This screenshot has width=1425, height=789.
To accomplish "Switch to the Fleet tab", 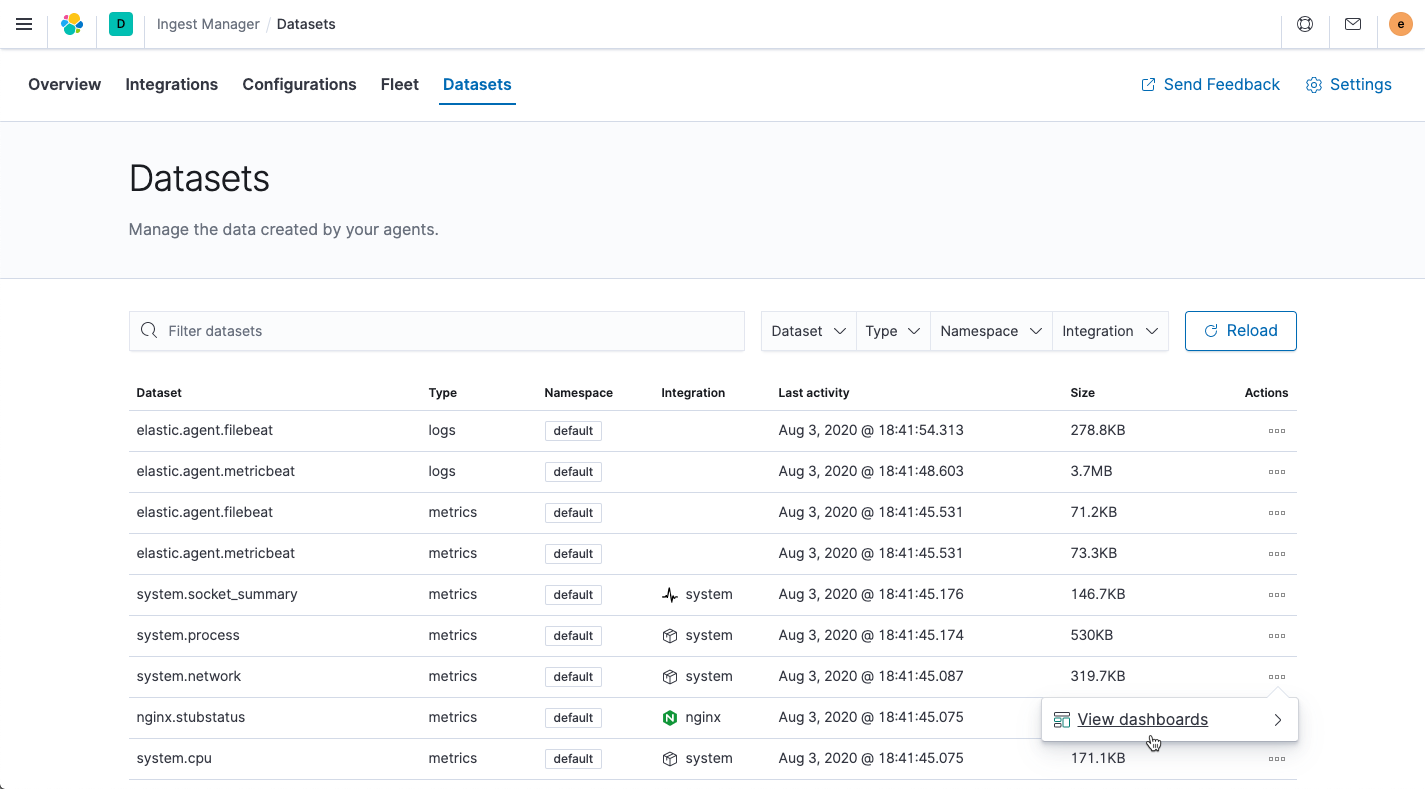I will [399, 85].
